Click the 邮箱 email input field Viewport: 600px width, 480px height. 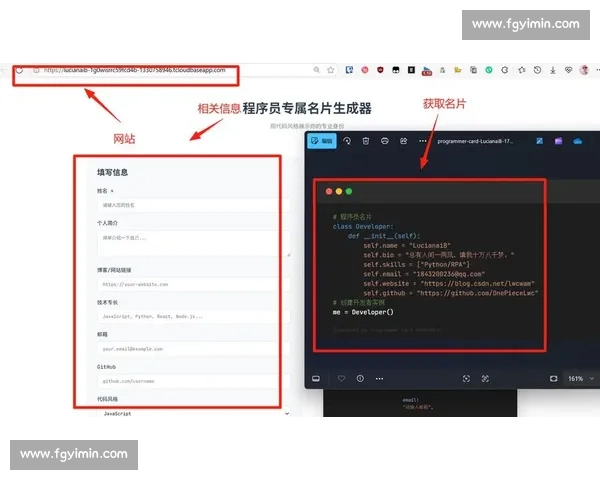point(193,349)
